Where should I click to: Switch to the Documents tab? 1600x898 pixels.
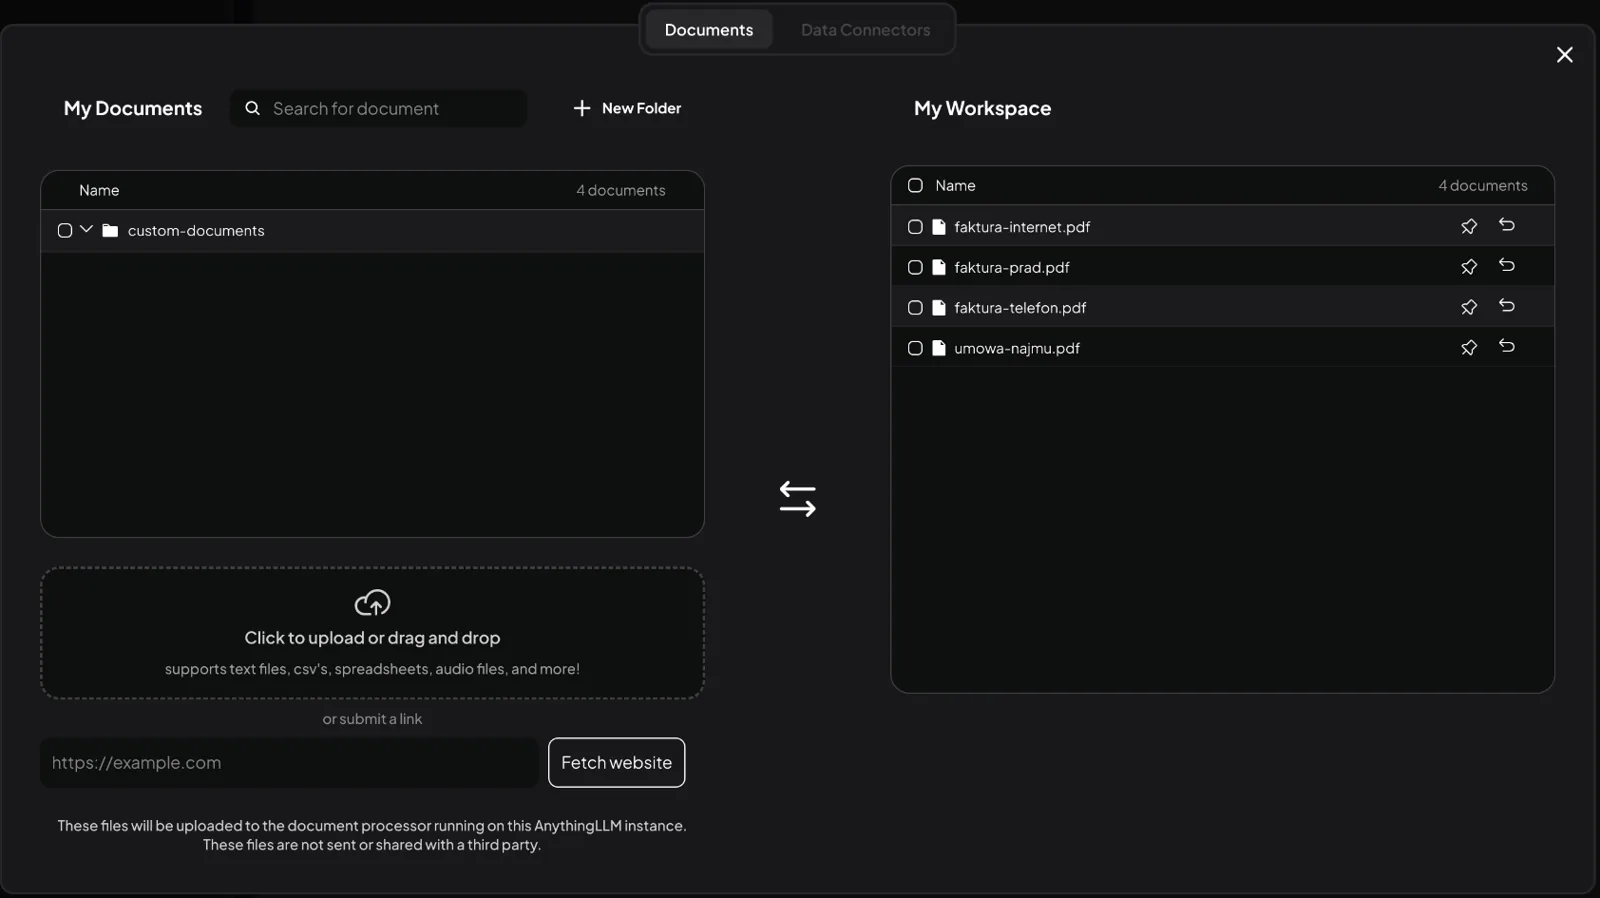[709, 30]
